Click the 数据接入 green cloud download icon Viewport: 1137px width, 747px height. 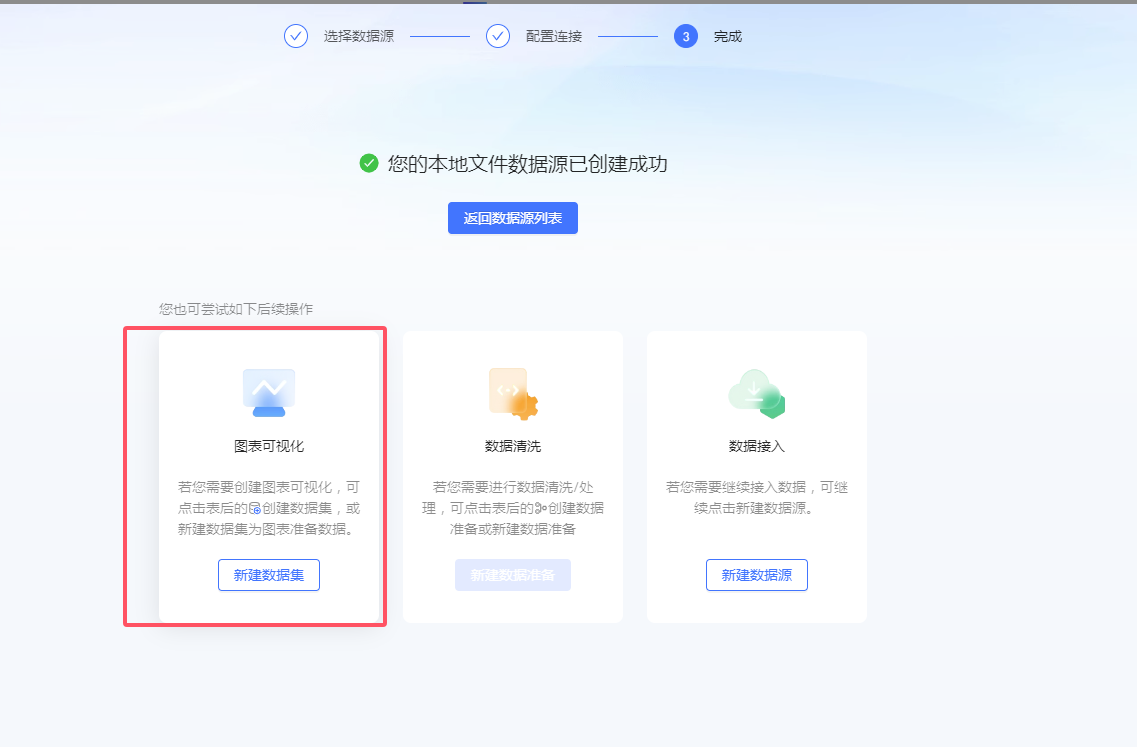pyautogui.click(x=756, y=394)
